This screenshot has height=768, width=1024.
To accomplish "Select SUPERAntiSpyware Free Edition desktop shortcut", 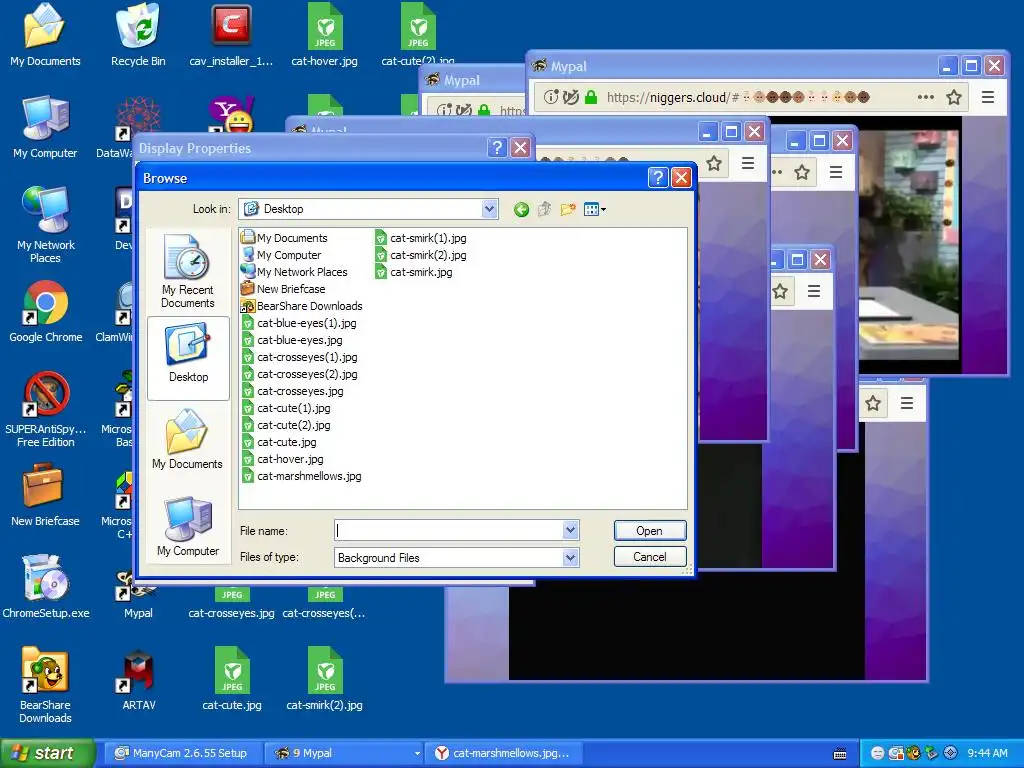I will [x=46, y=409].
